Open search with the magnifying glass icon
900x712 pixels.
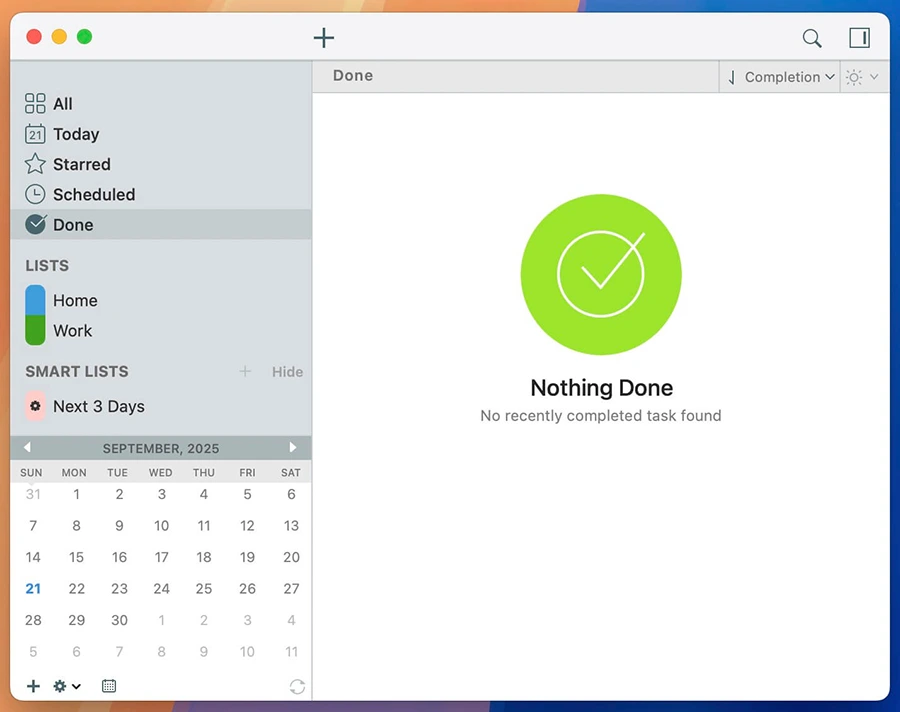[x=812, y=38]
